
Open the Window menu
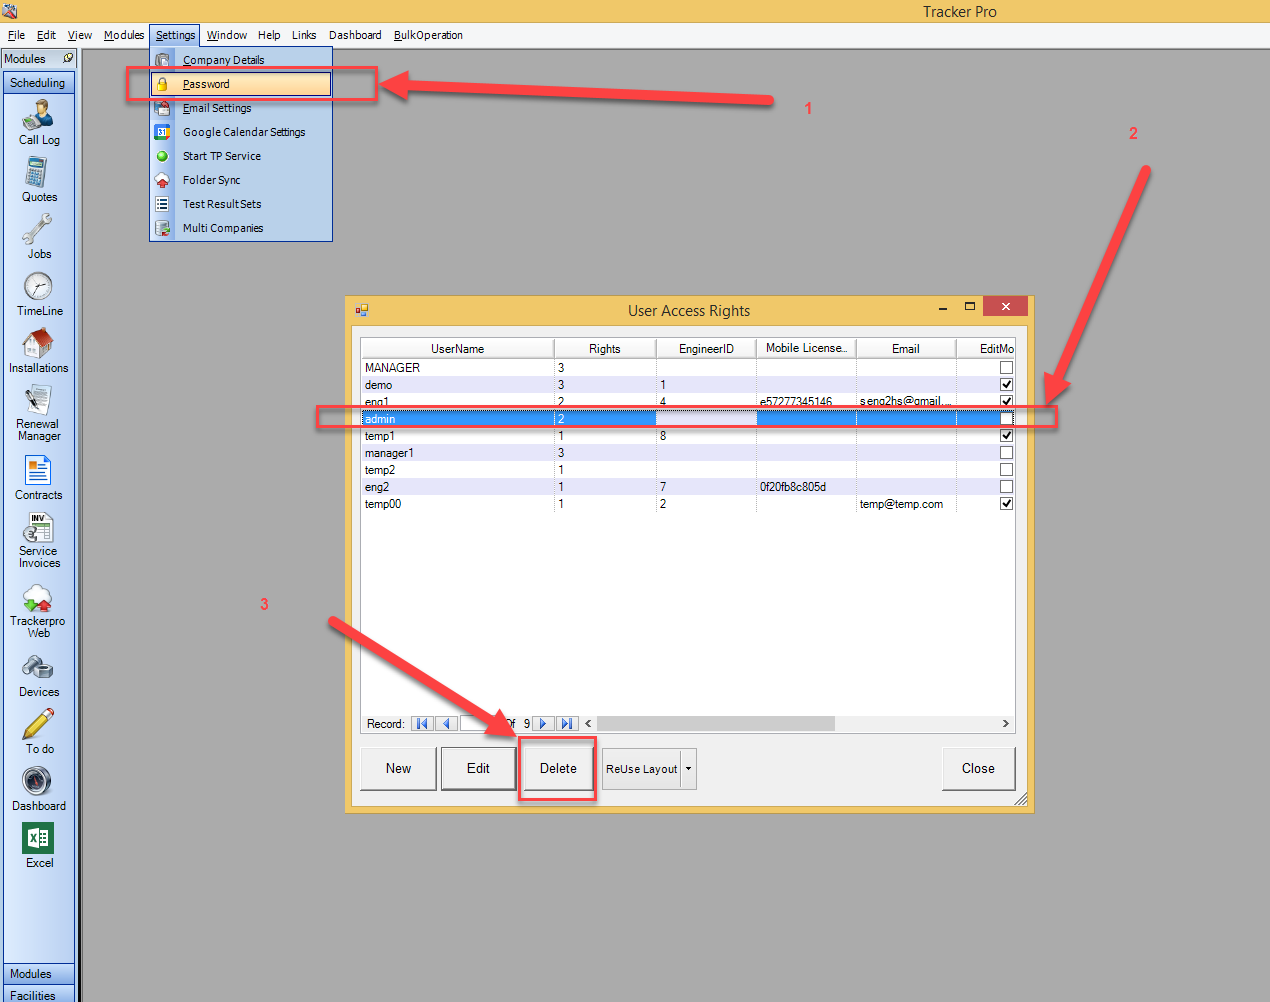[227, 35]
